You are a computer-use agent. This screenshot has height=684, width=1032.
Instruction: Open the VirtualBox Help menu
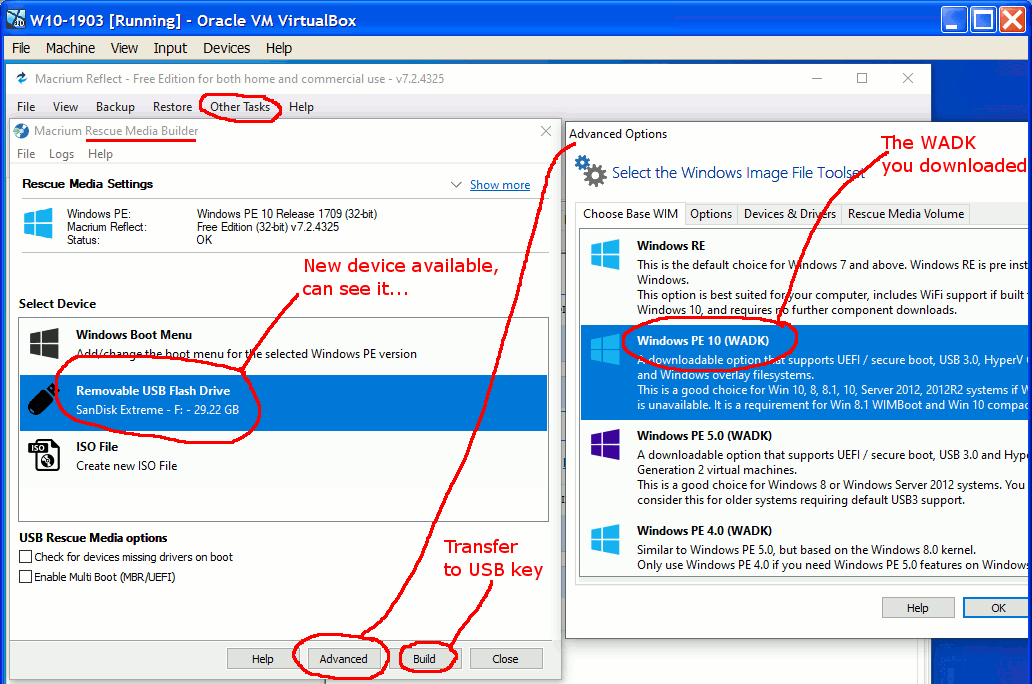pos(279,48)
